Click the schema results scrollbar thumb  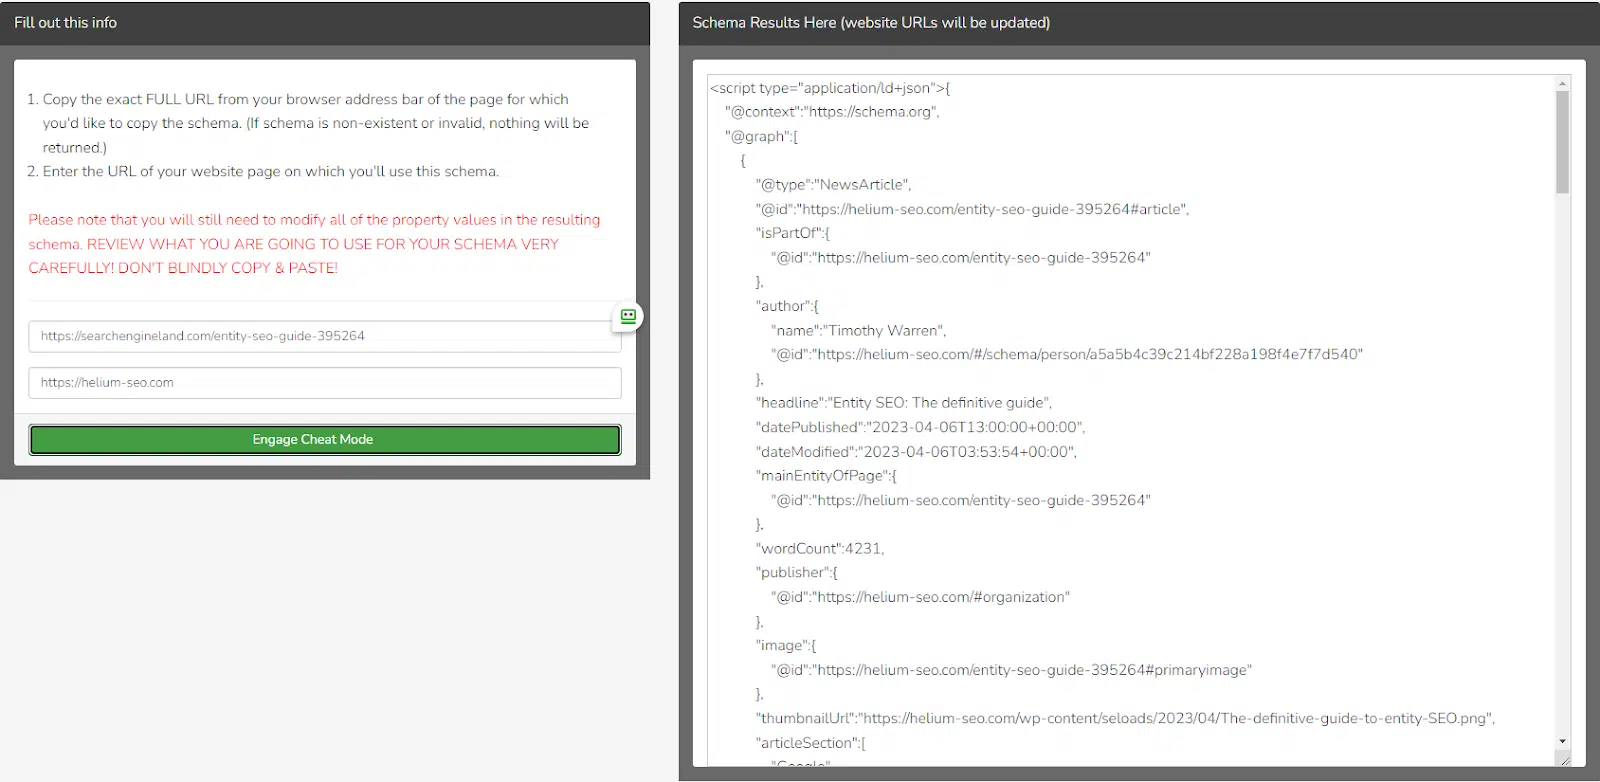pos(1562,142)
